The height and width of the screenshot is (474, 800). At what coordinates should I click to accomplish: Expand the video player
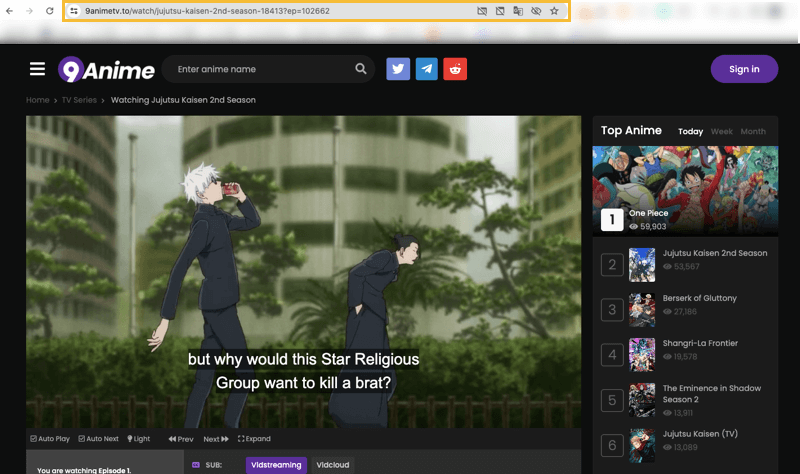254,439
